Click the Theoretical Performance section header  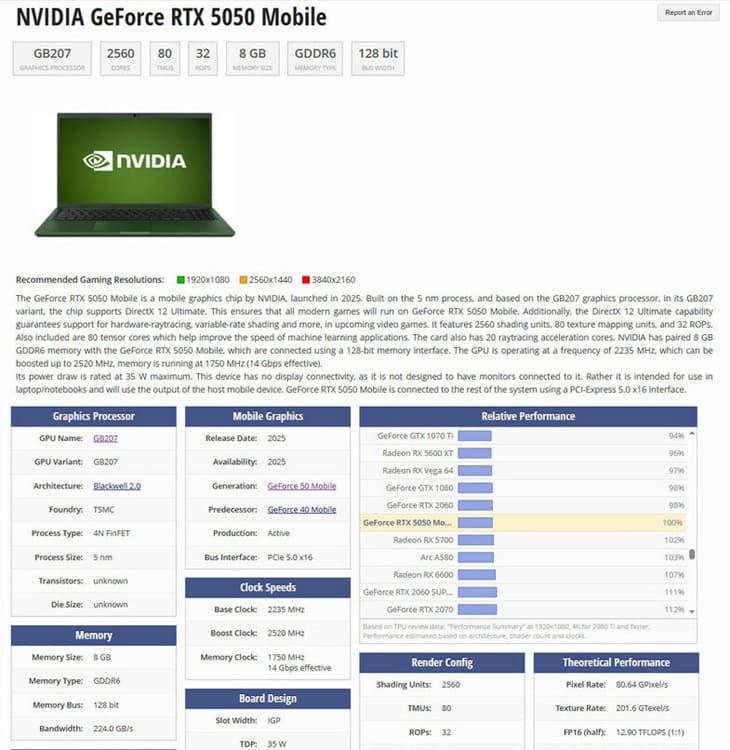coord(616,662)
